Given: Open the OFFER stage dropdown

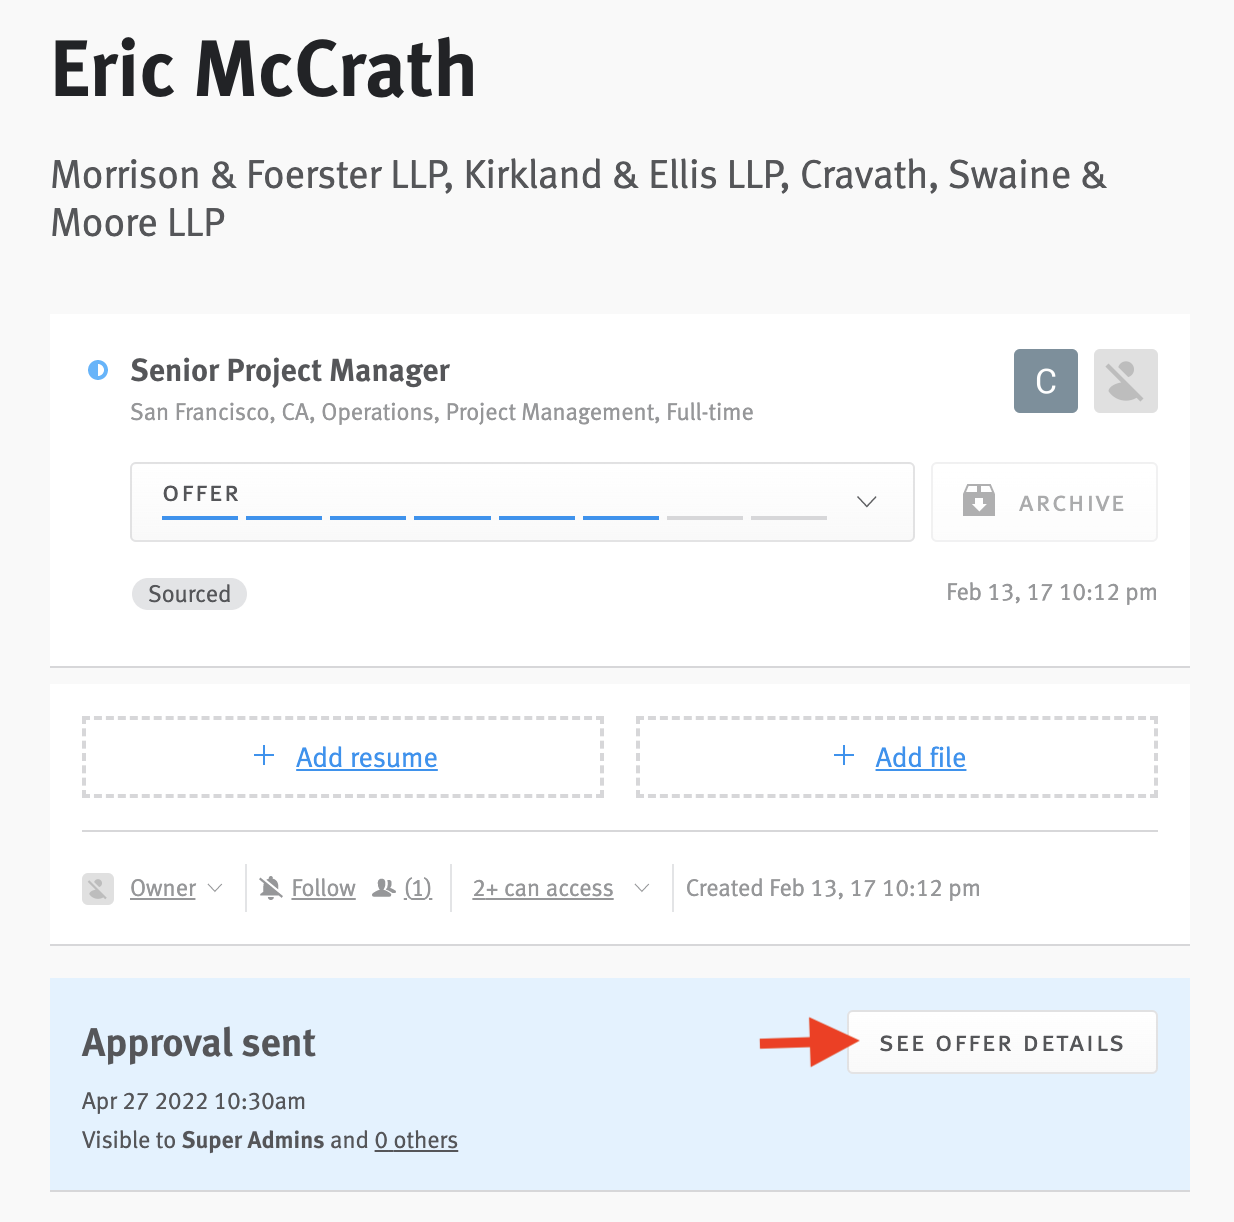Looking at the screenshot, I should [x=866, y=502].
